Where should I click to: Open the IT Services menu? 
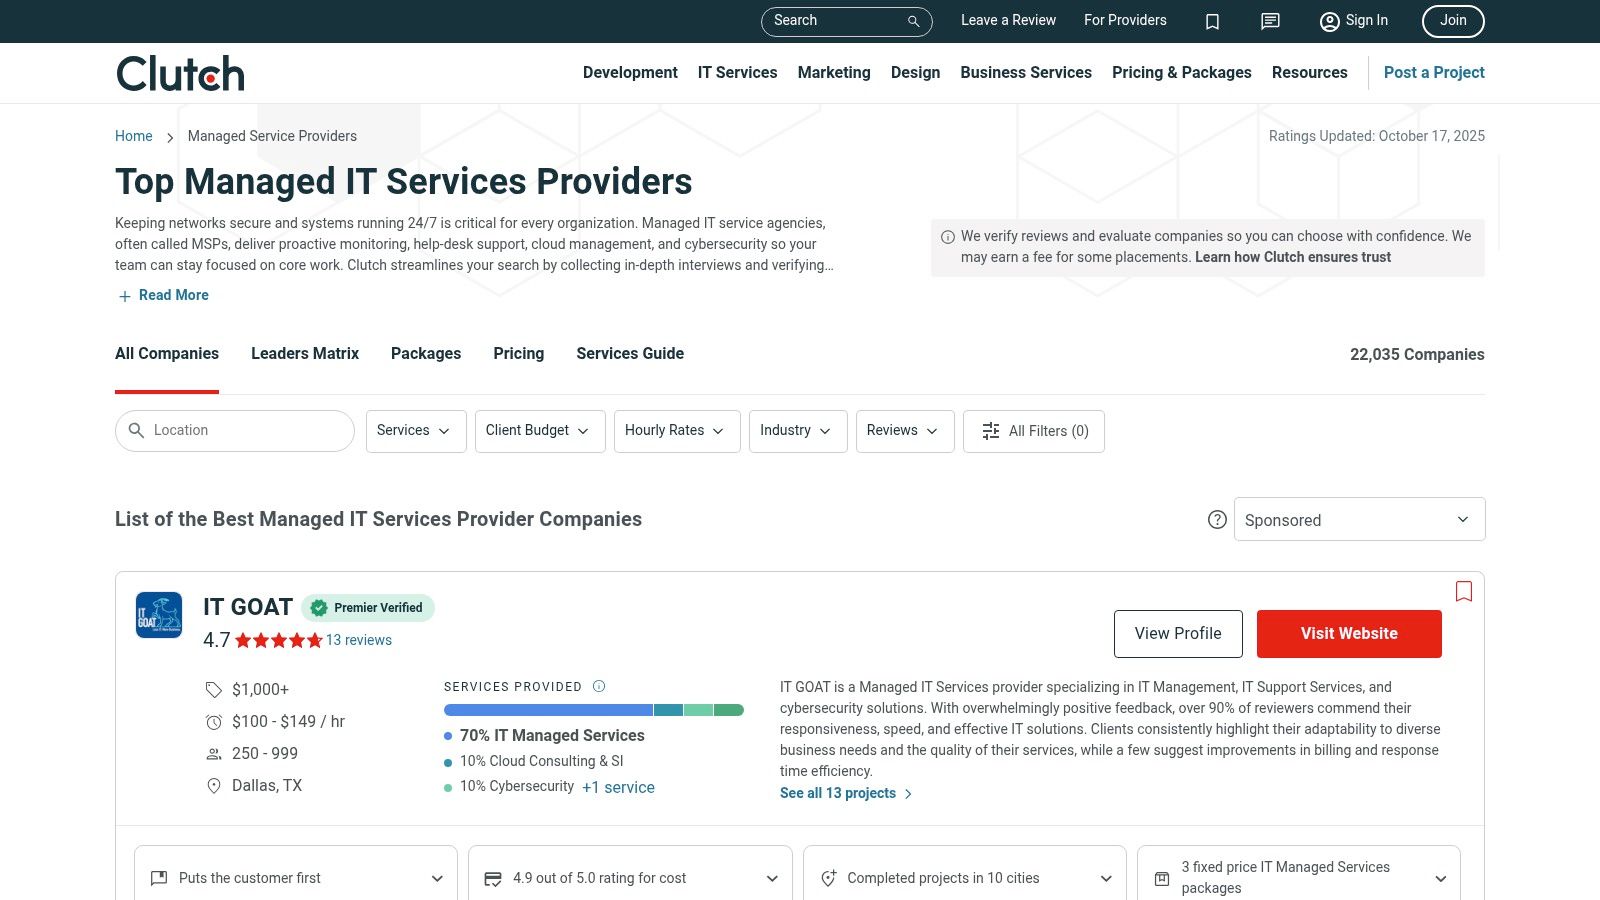(737, 72)
